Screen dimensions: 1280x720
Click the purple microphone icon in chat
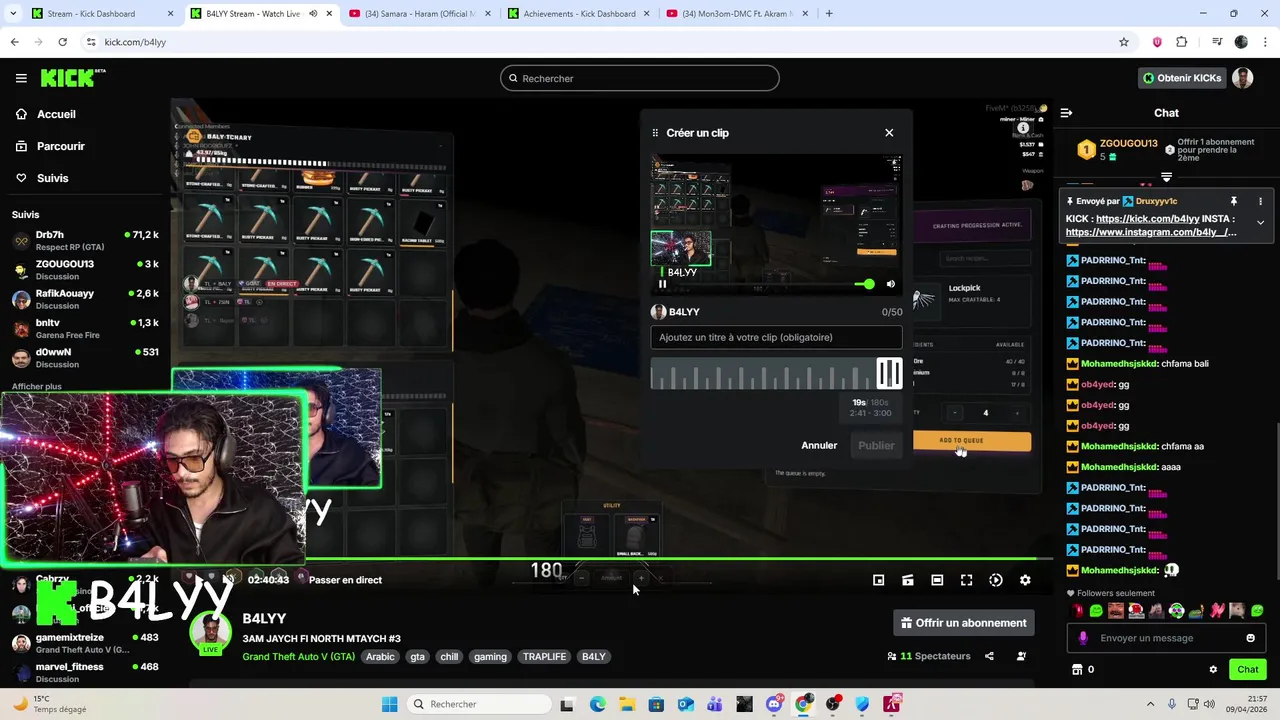point(1083,638)
